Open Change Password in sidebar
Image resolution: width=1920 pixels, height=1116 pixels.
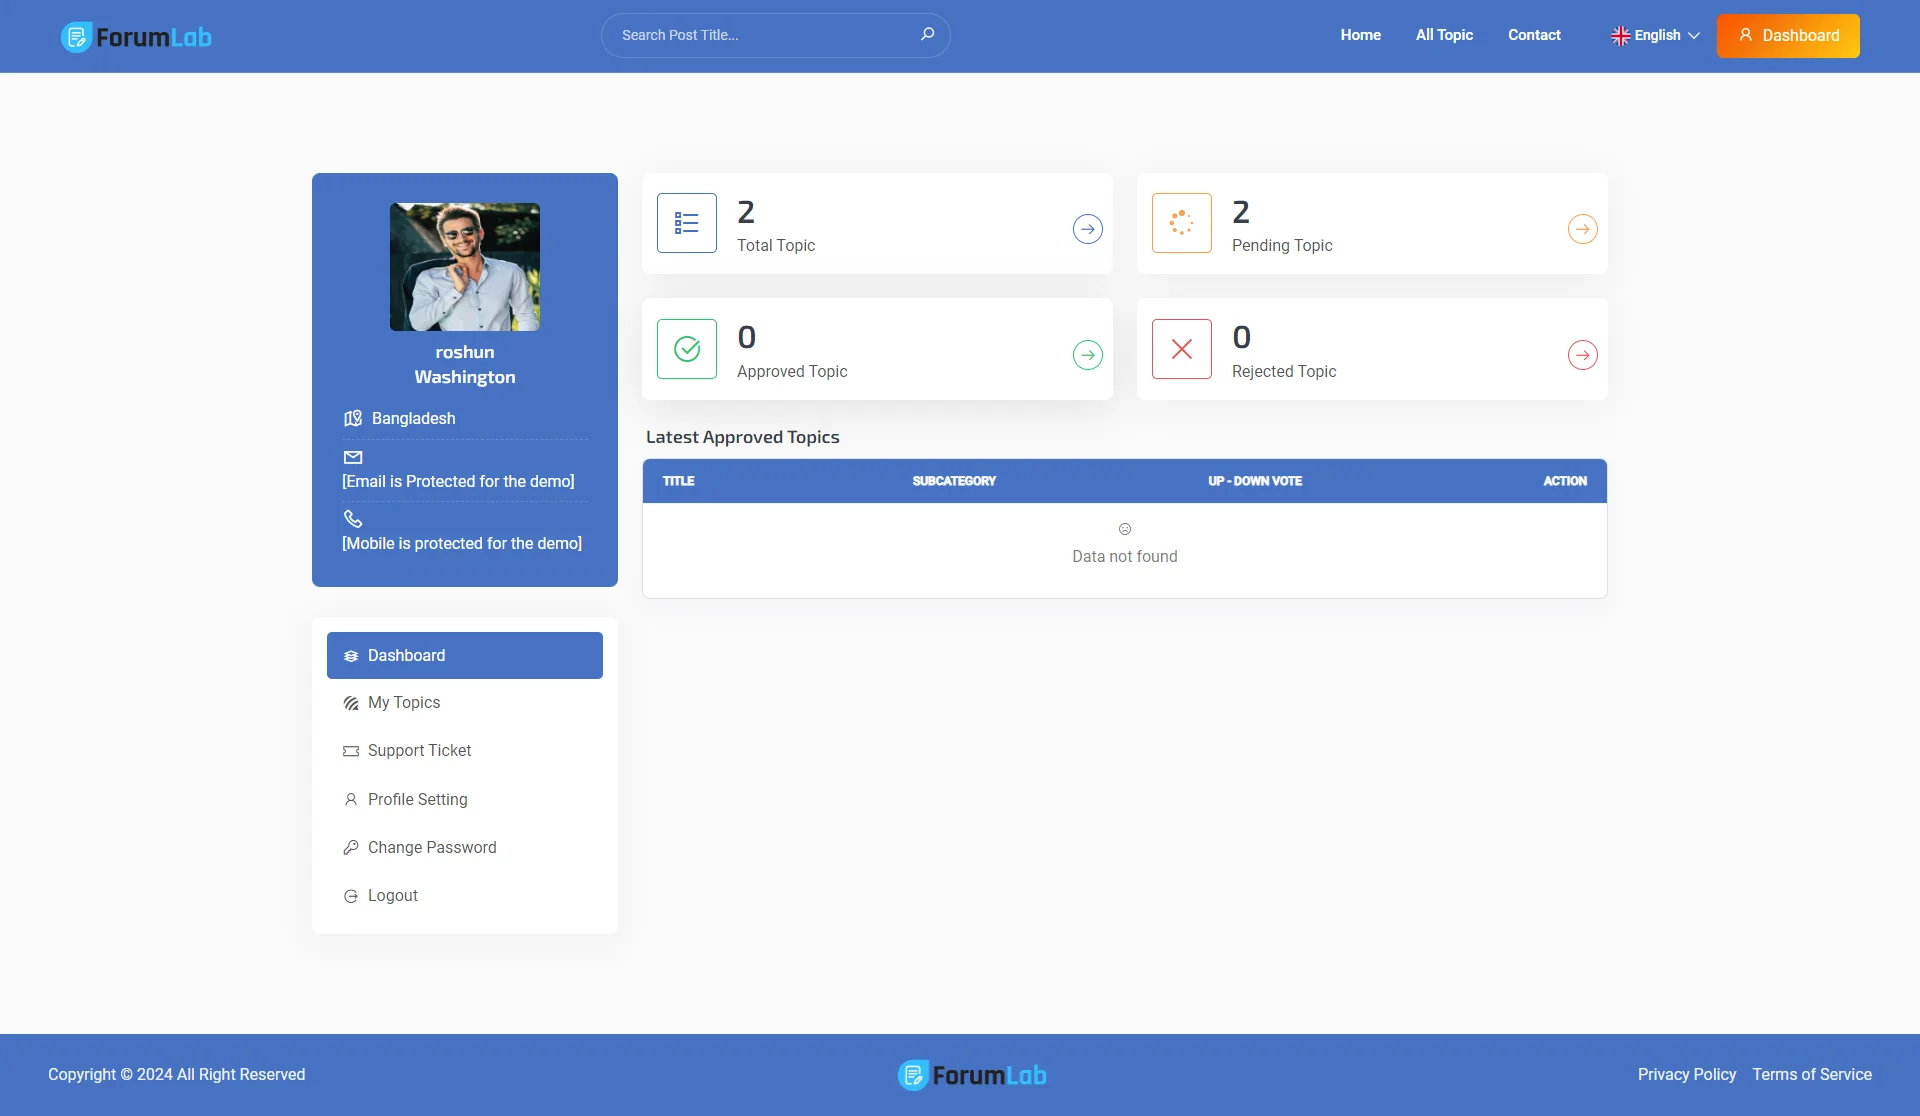(465, 847)
